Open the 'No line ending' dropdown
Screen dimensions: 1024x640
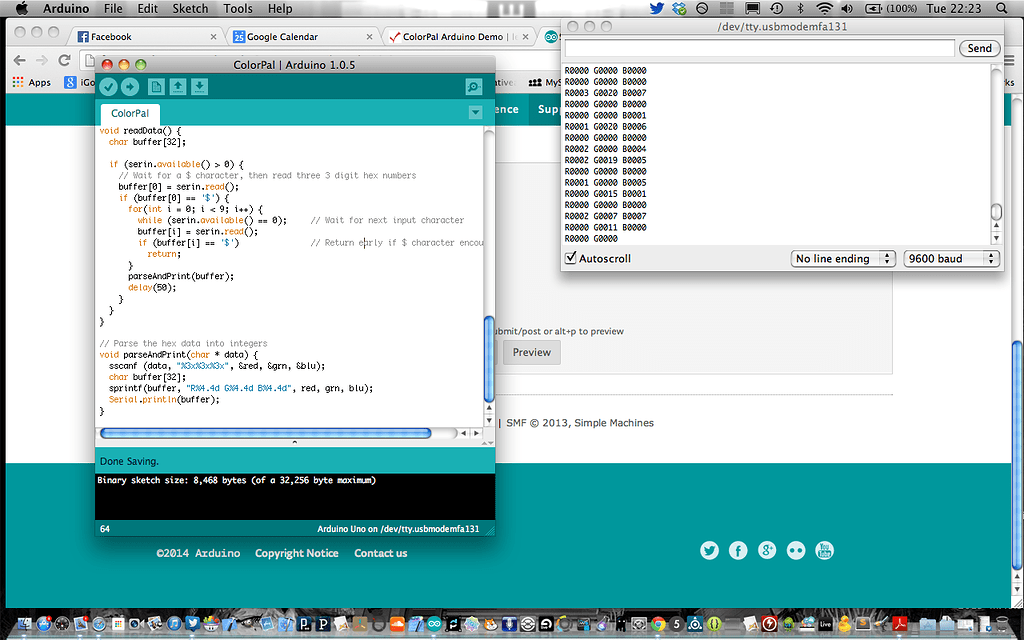pos(842,258)
